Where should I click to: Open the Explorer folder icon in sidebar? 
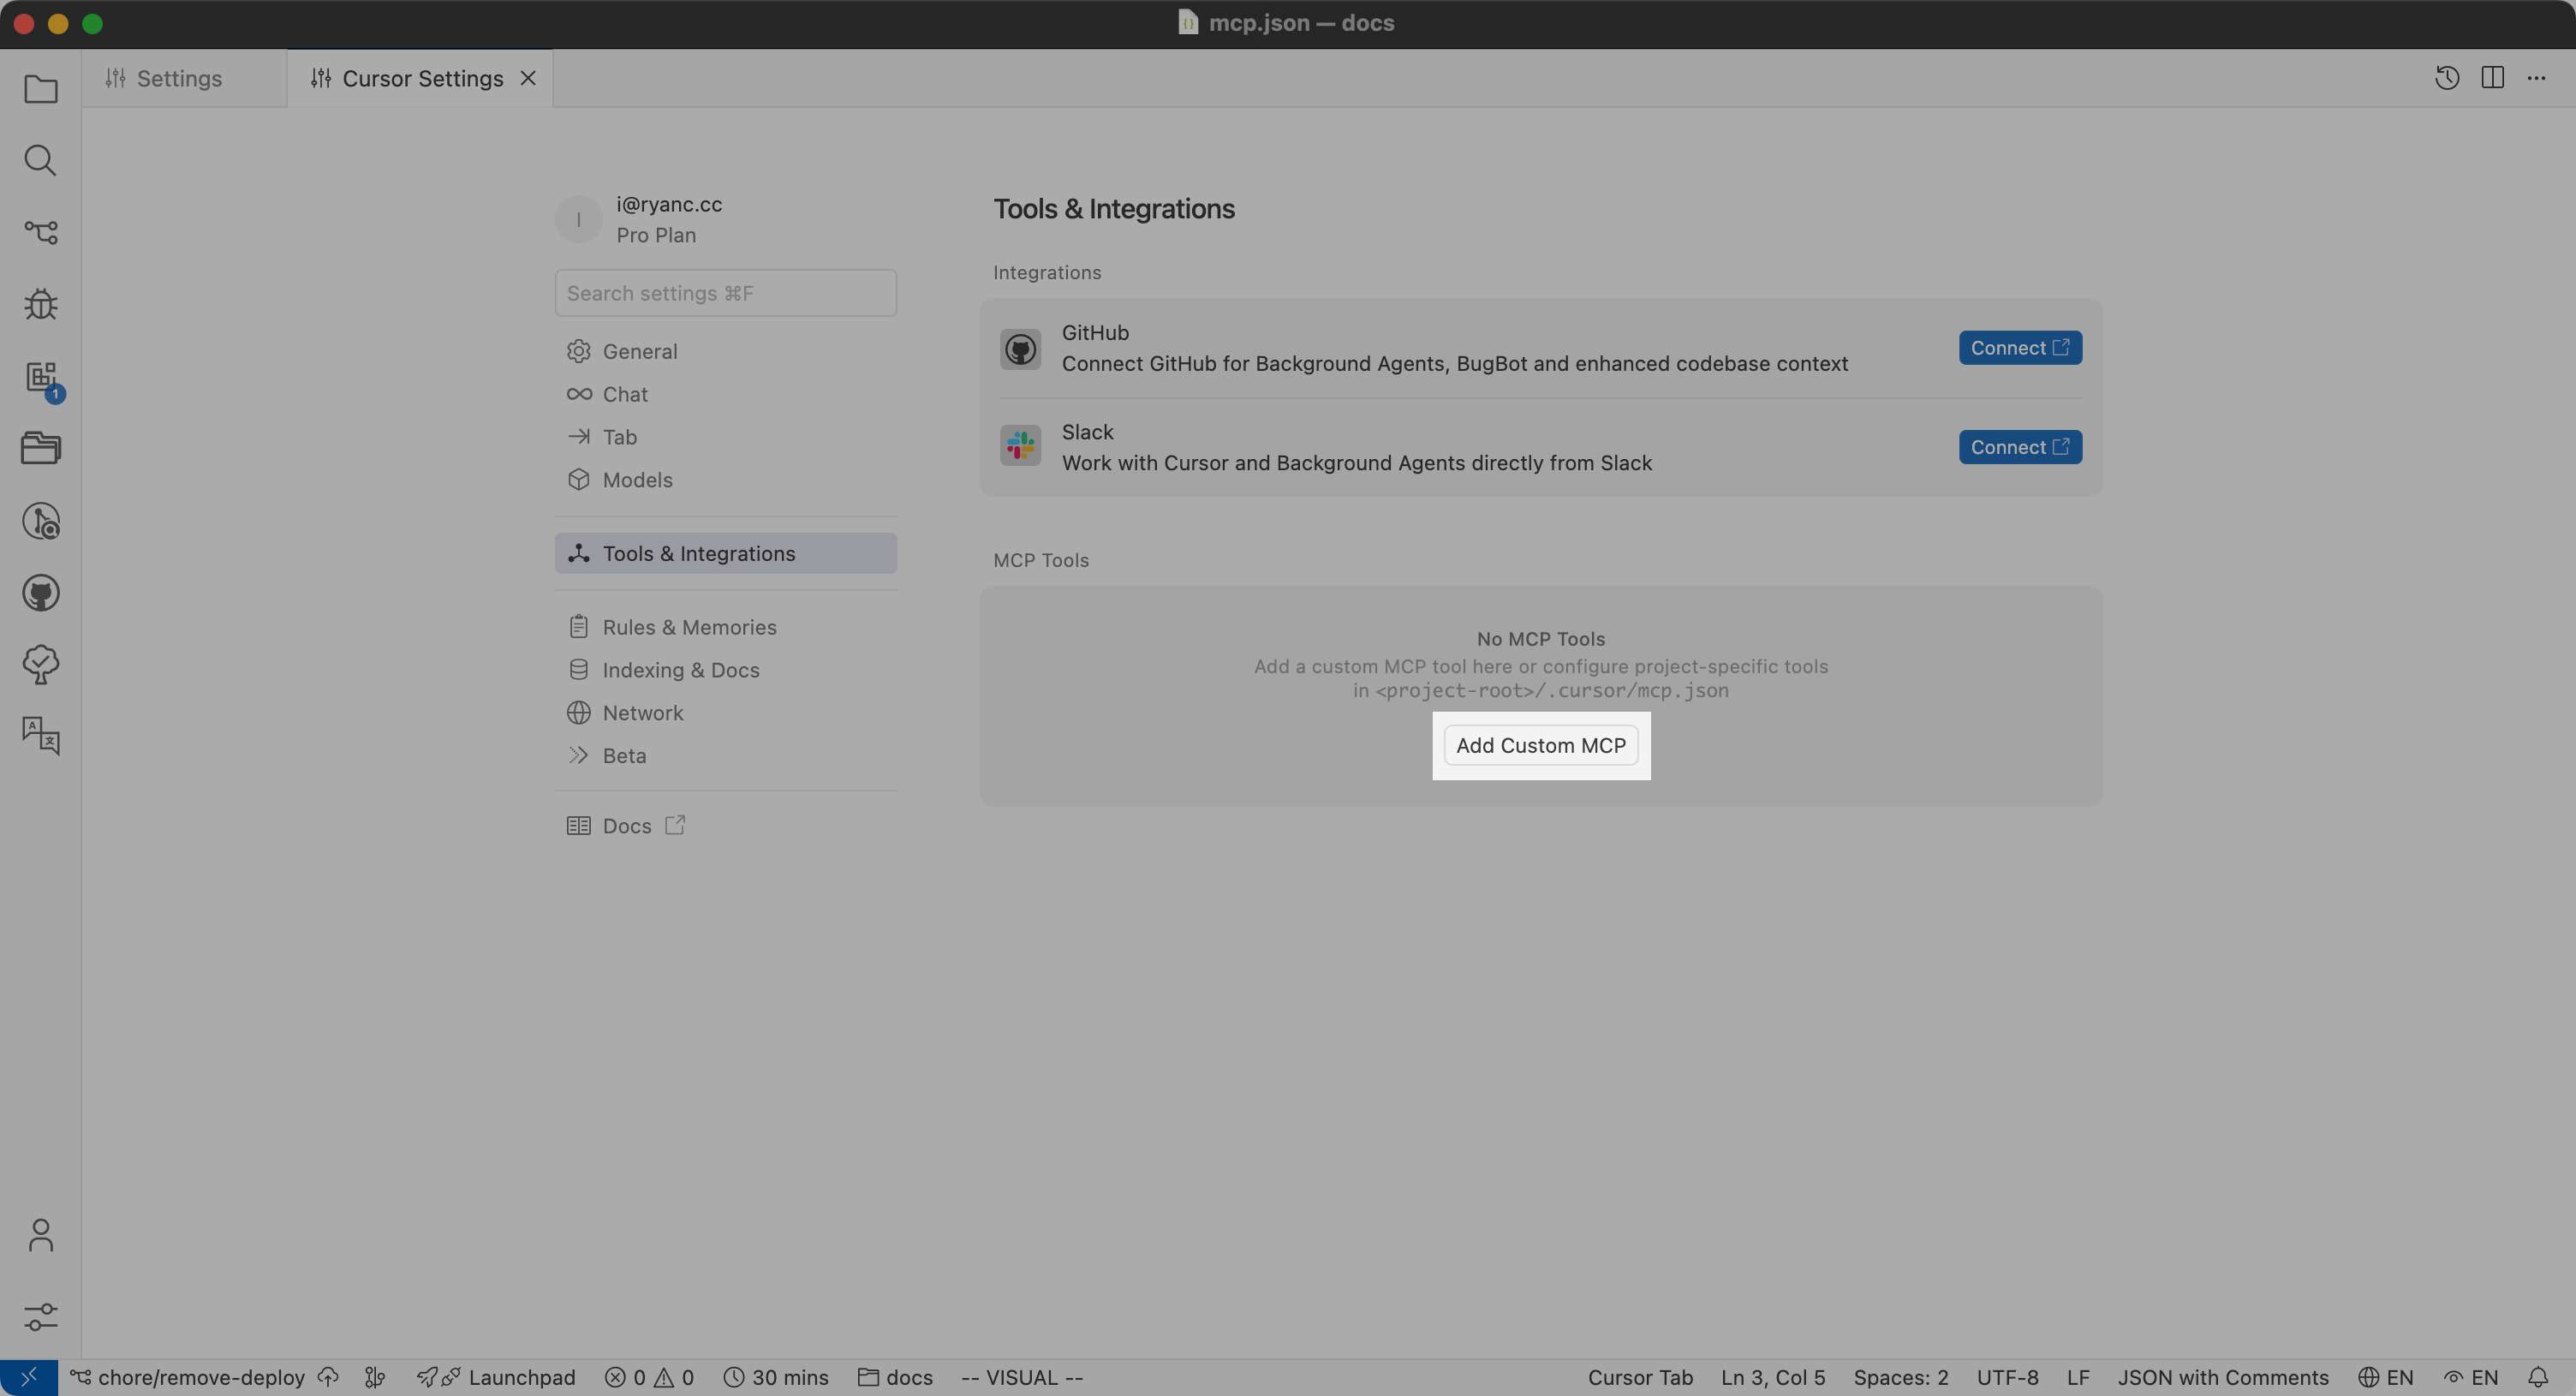[40, 89]
